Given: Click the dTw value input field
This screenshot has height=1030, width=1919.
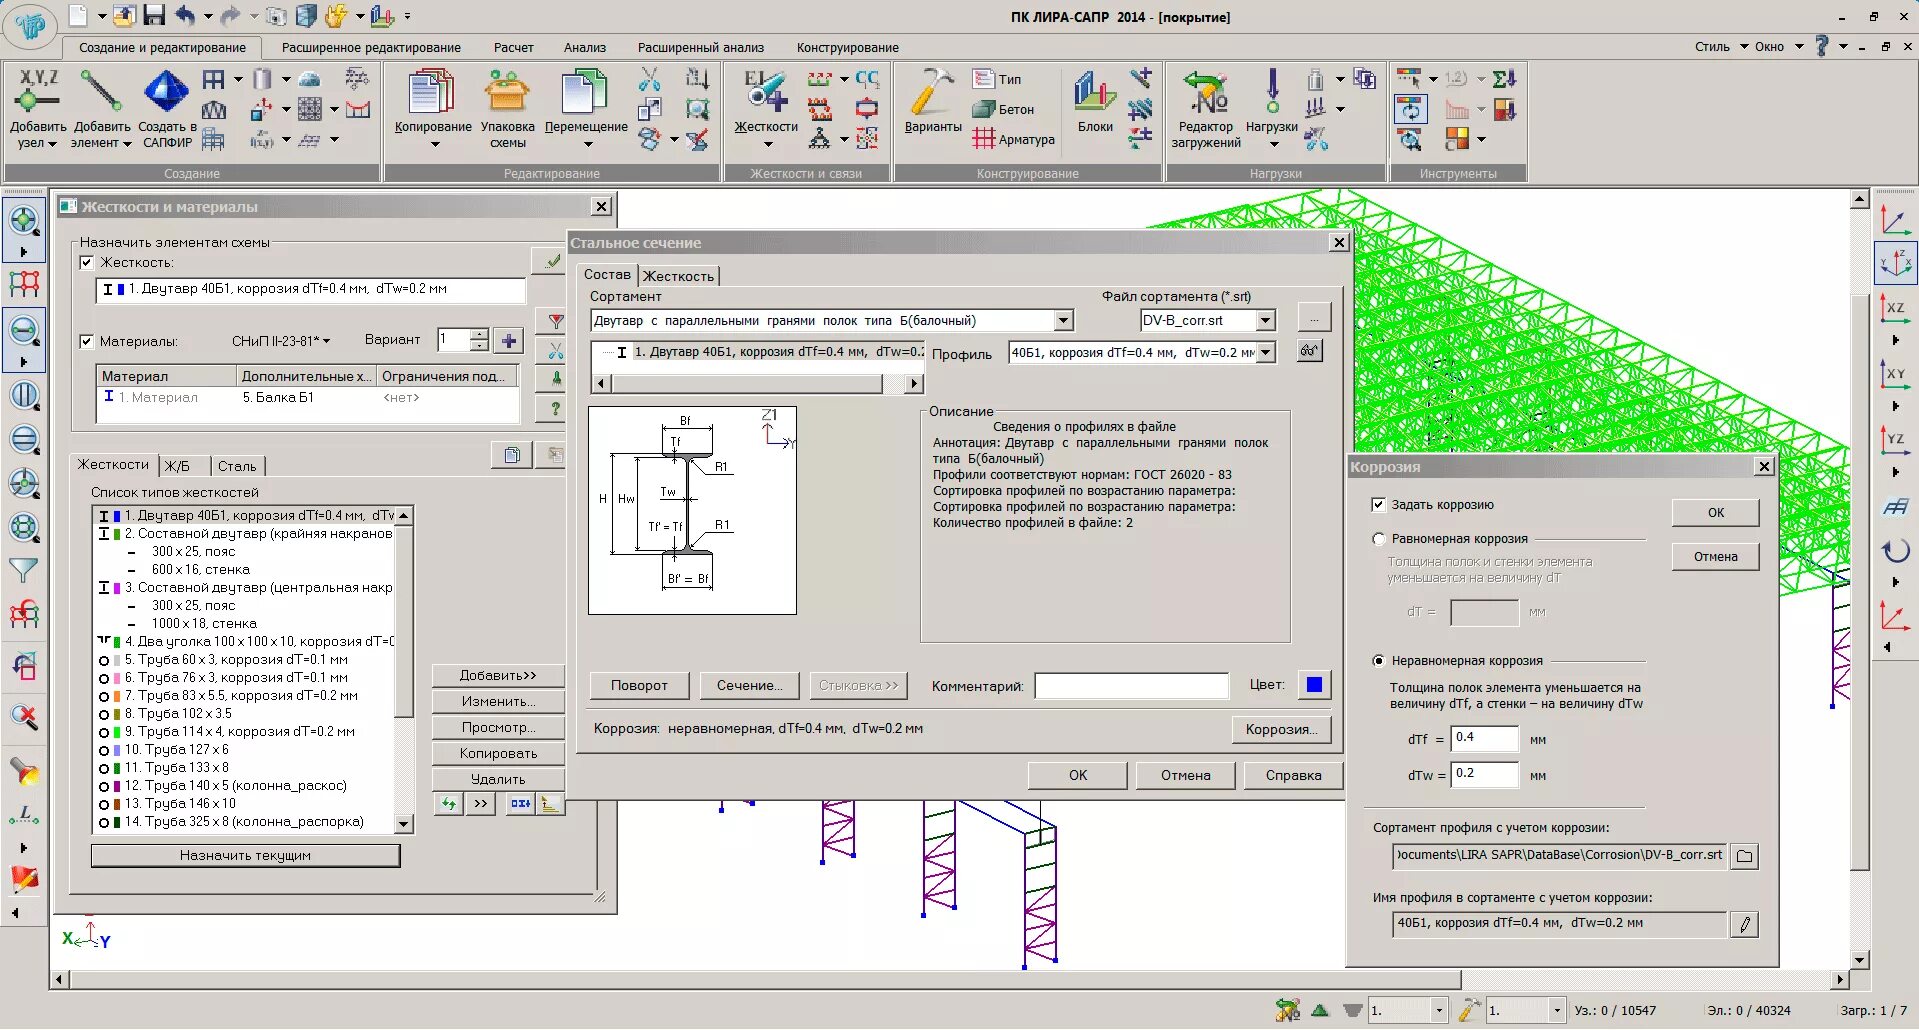Looking at the screenshot, I should (x=1485, y=774).
